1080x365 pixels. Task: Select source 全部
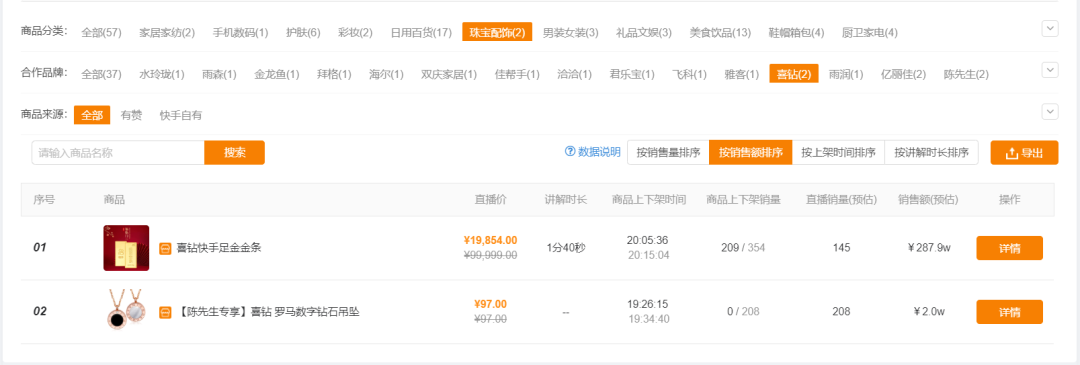(92, 115)
